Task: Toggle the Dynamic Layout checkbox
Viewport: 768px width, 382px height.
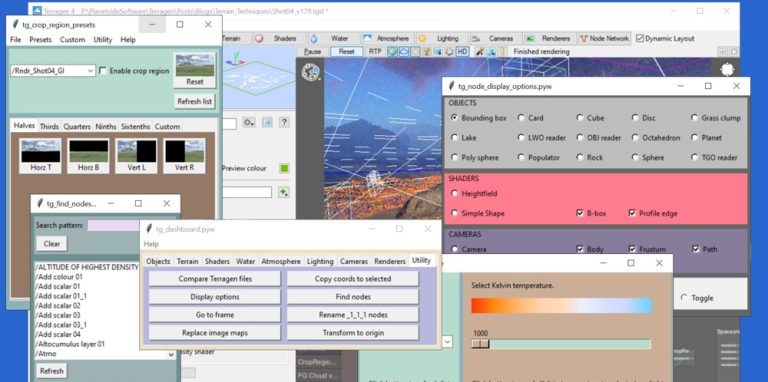Action: 639,38
